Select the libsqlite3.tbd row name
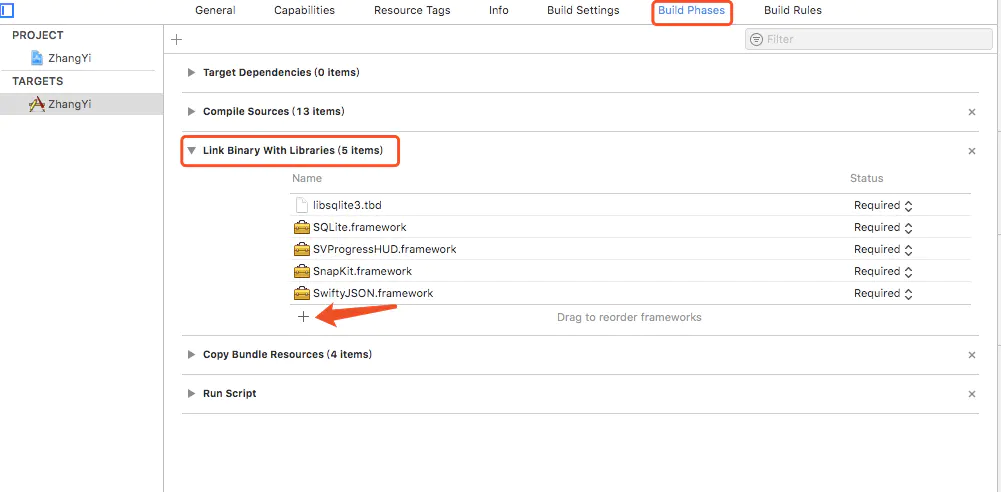The image size is (1001, 492). [347, 205]
